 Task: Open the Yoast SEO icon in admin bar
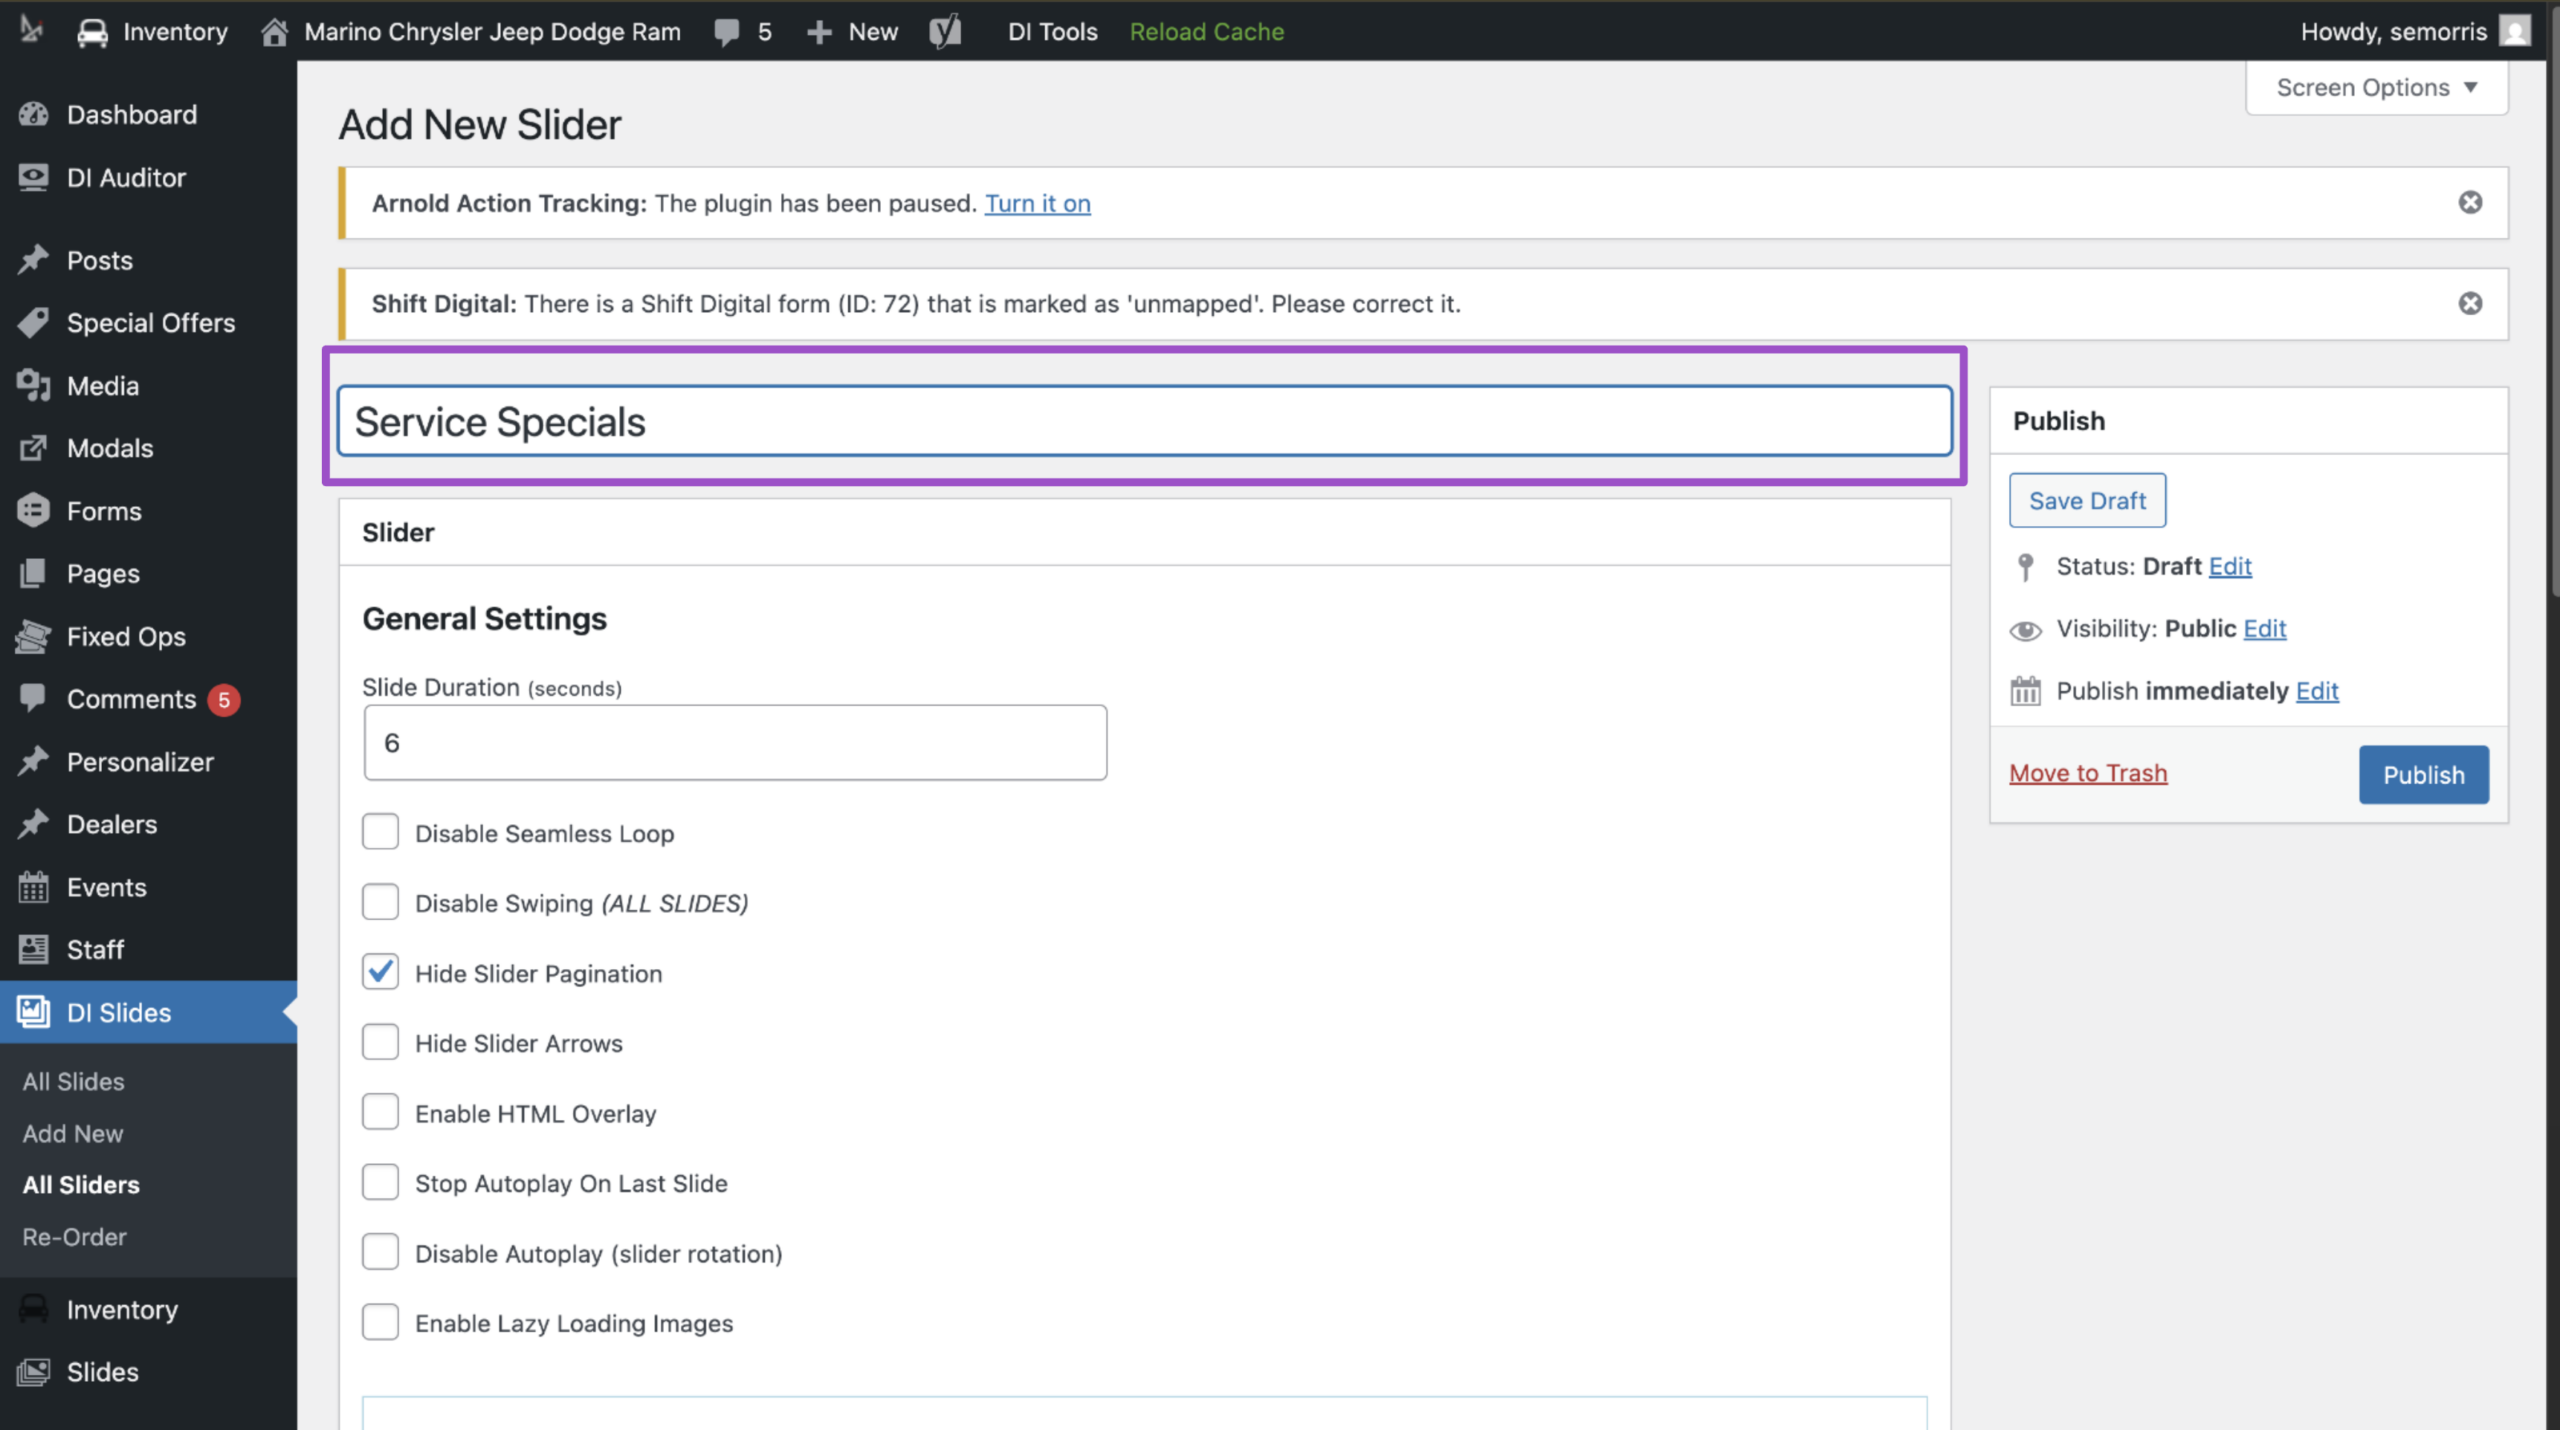pyautogui.click(x=945, y=31)
